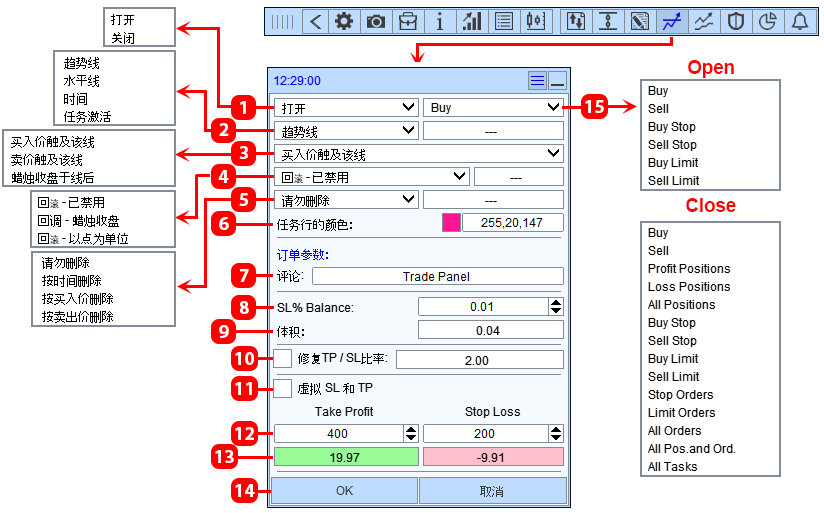Viewport: 824px width, 513px height.
Task: Click the 12:29:00 panel title time
Action: coord(297,81)
